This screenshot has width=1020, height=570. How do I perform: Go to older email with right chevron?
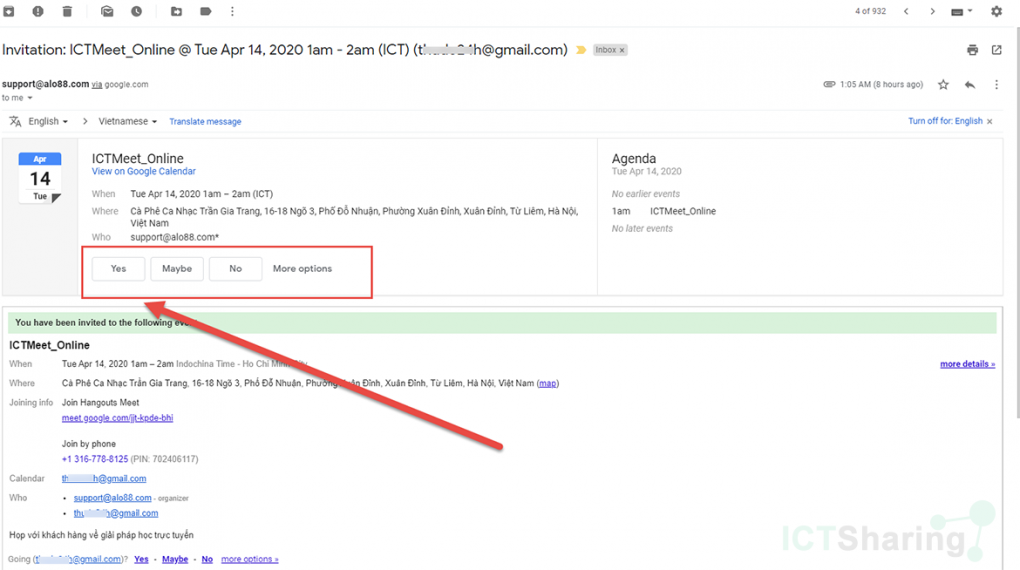click(x=932, y=11)
